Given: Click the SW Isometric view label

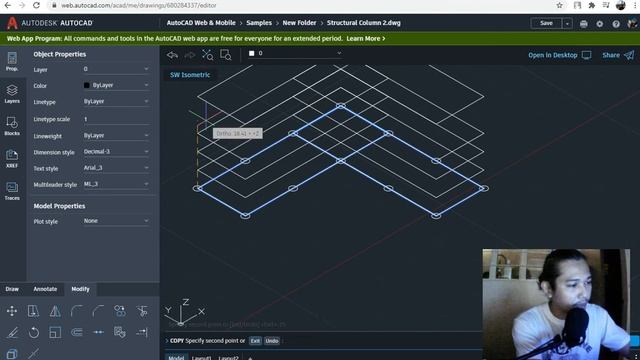Looking at the screenshot, I should point(190,75).
